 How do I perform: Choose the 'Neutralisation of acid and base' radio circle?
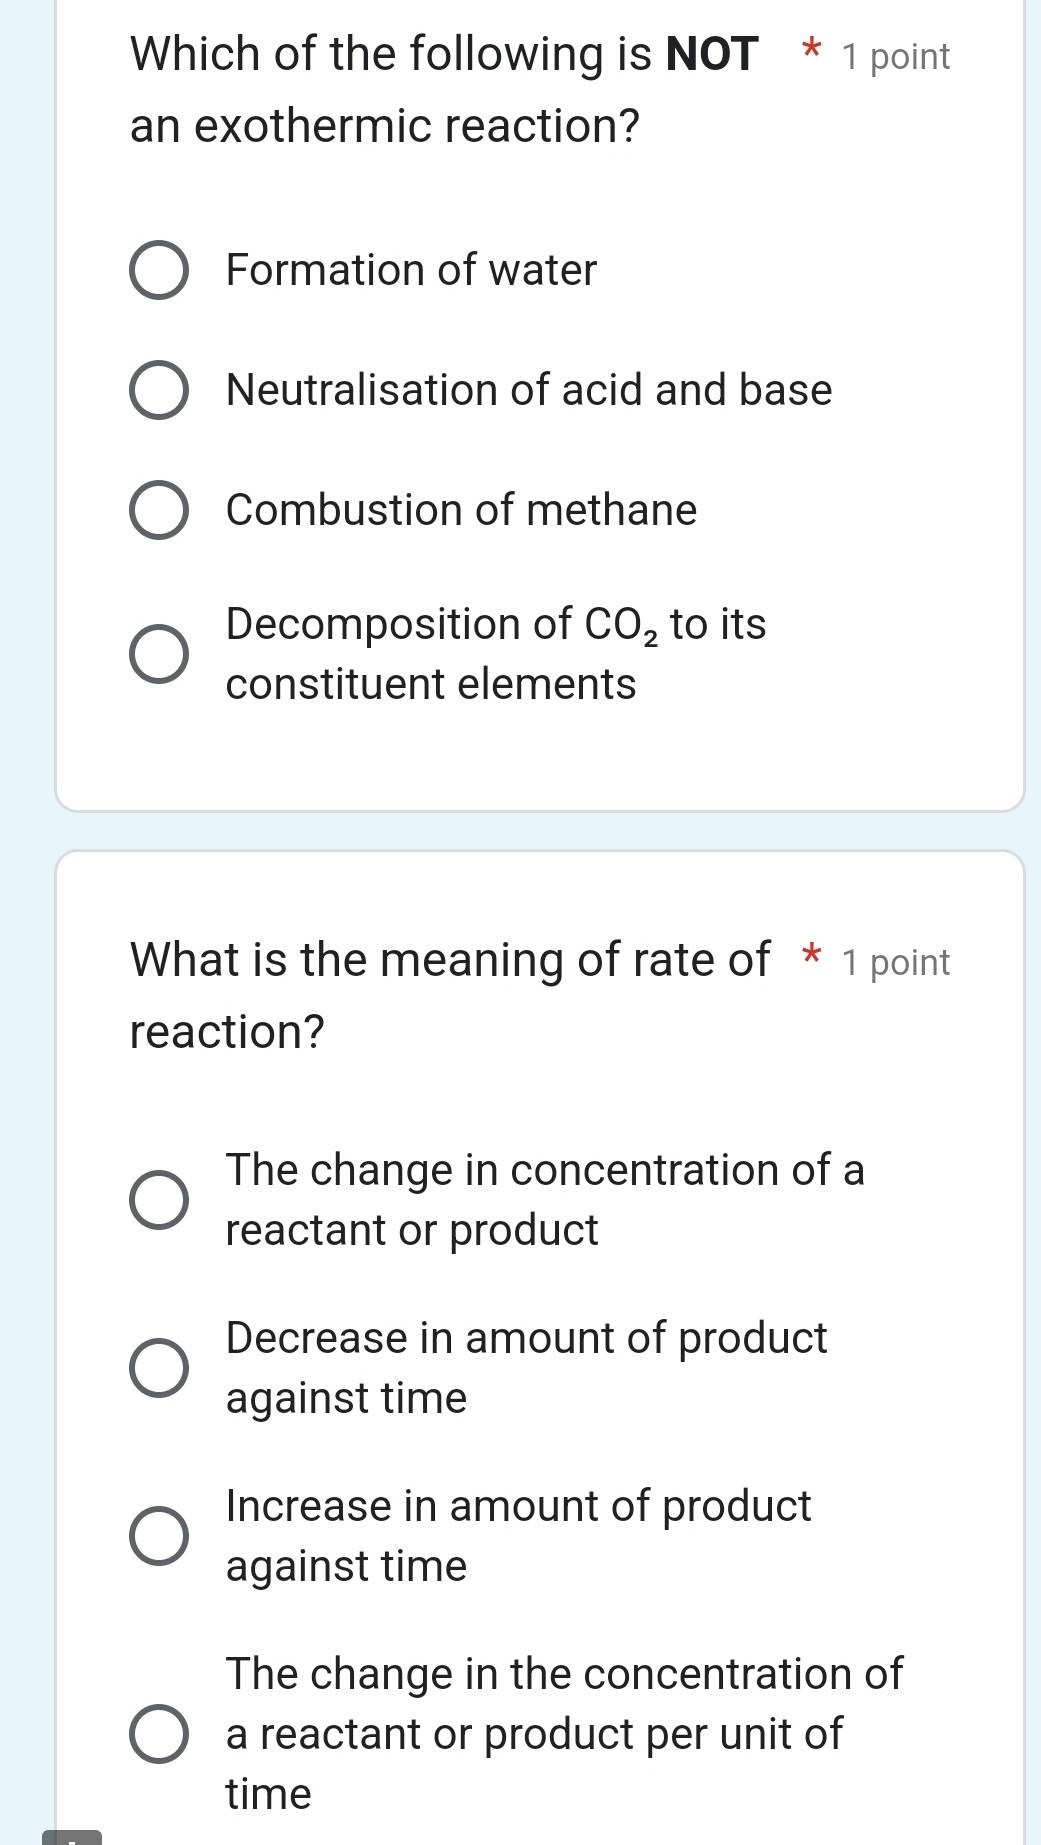pos(158,390)
